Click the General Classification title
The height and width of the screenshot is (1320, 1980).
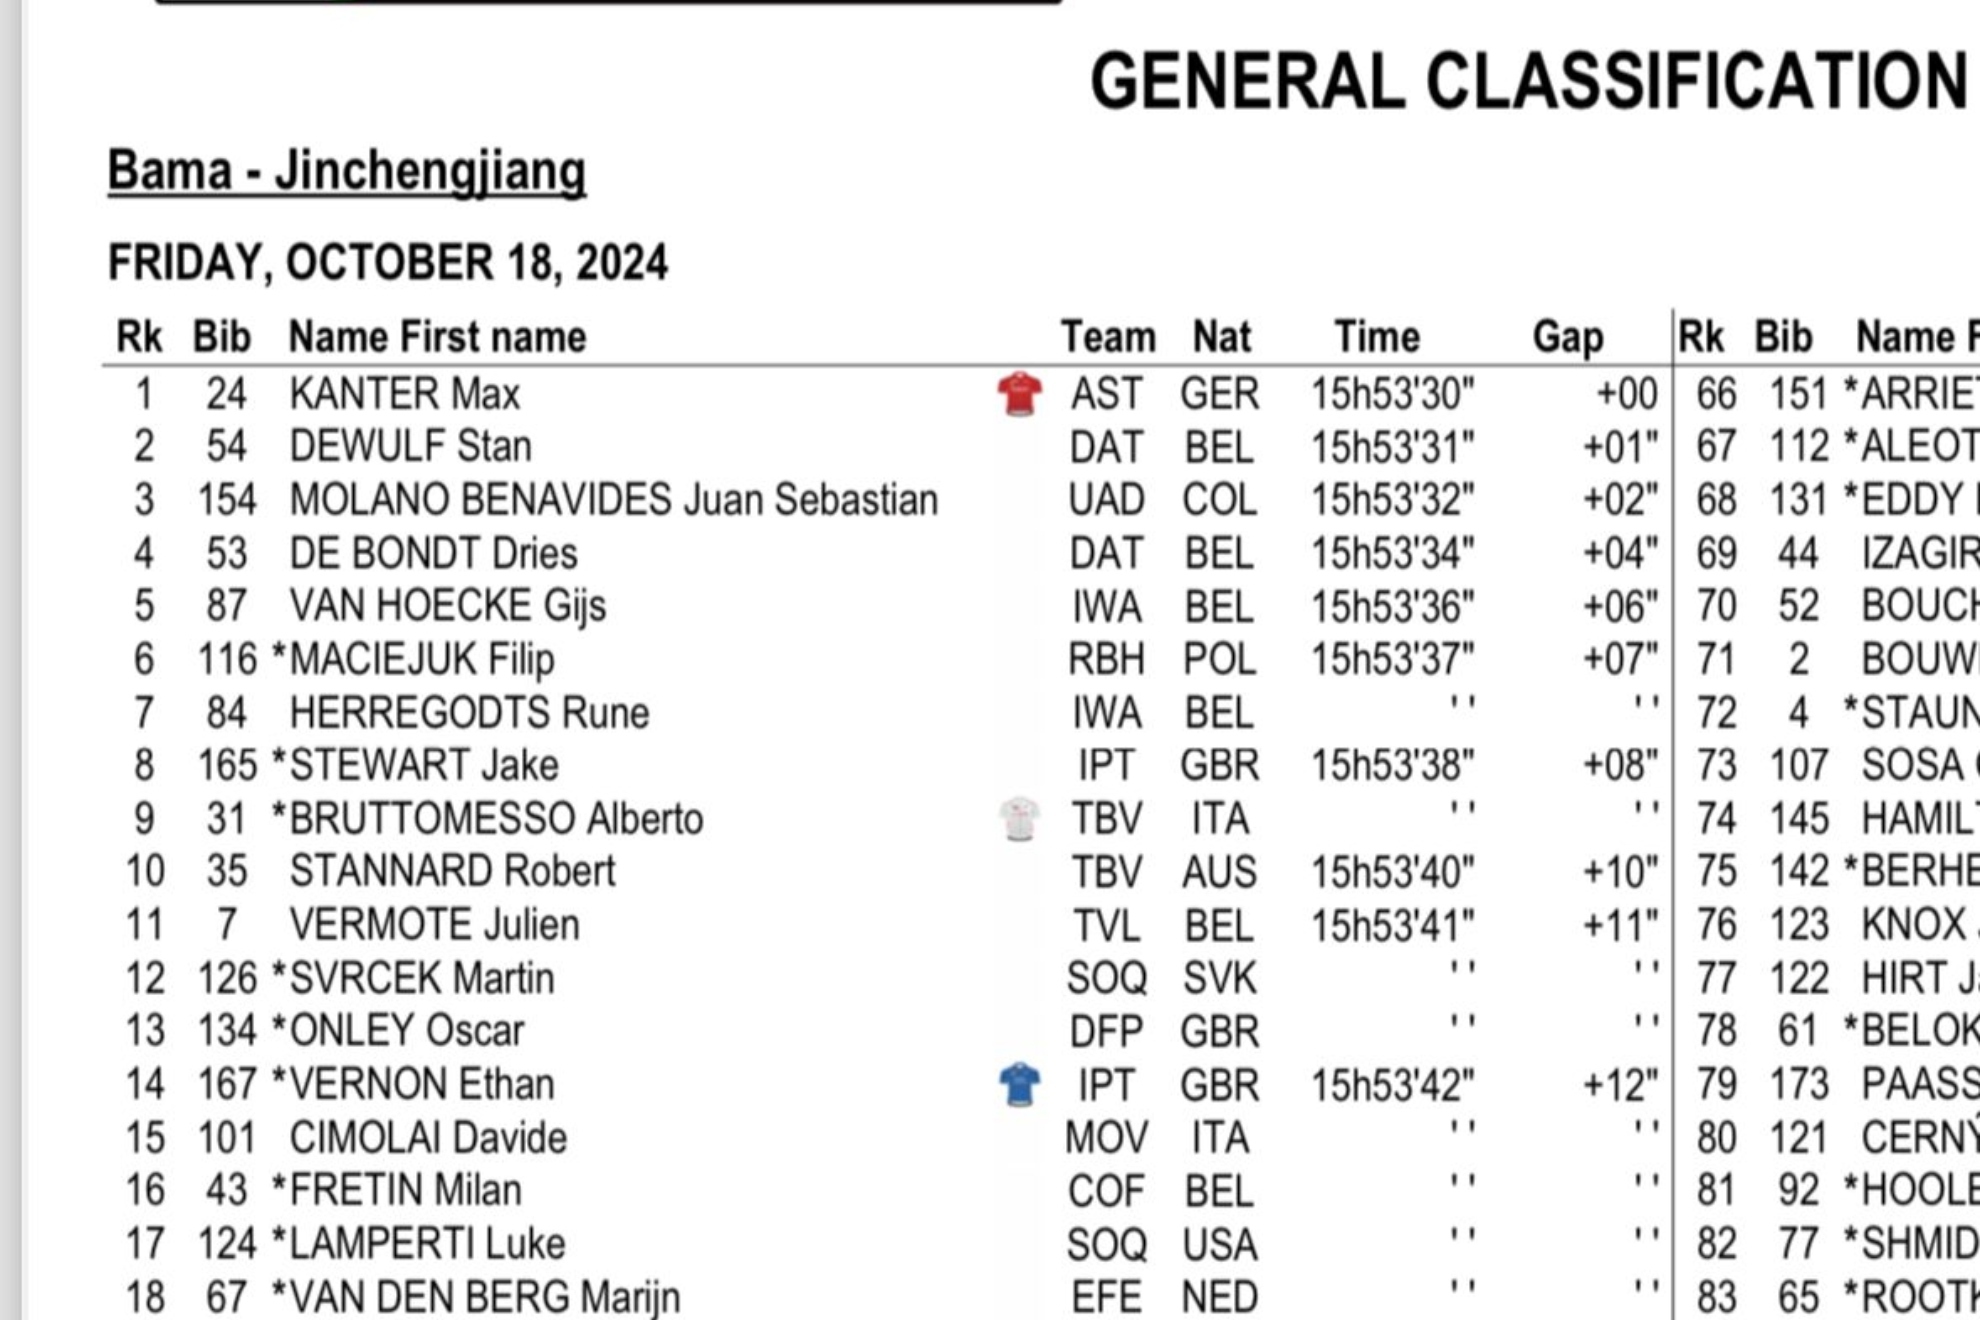click(x=1527, y=81)
